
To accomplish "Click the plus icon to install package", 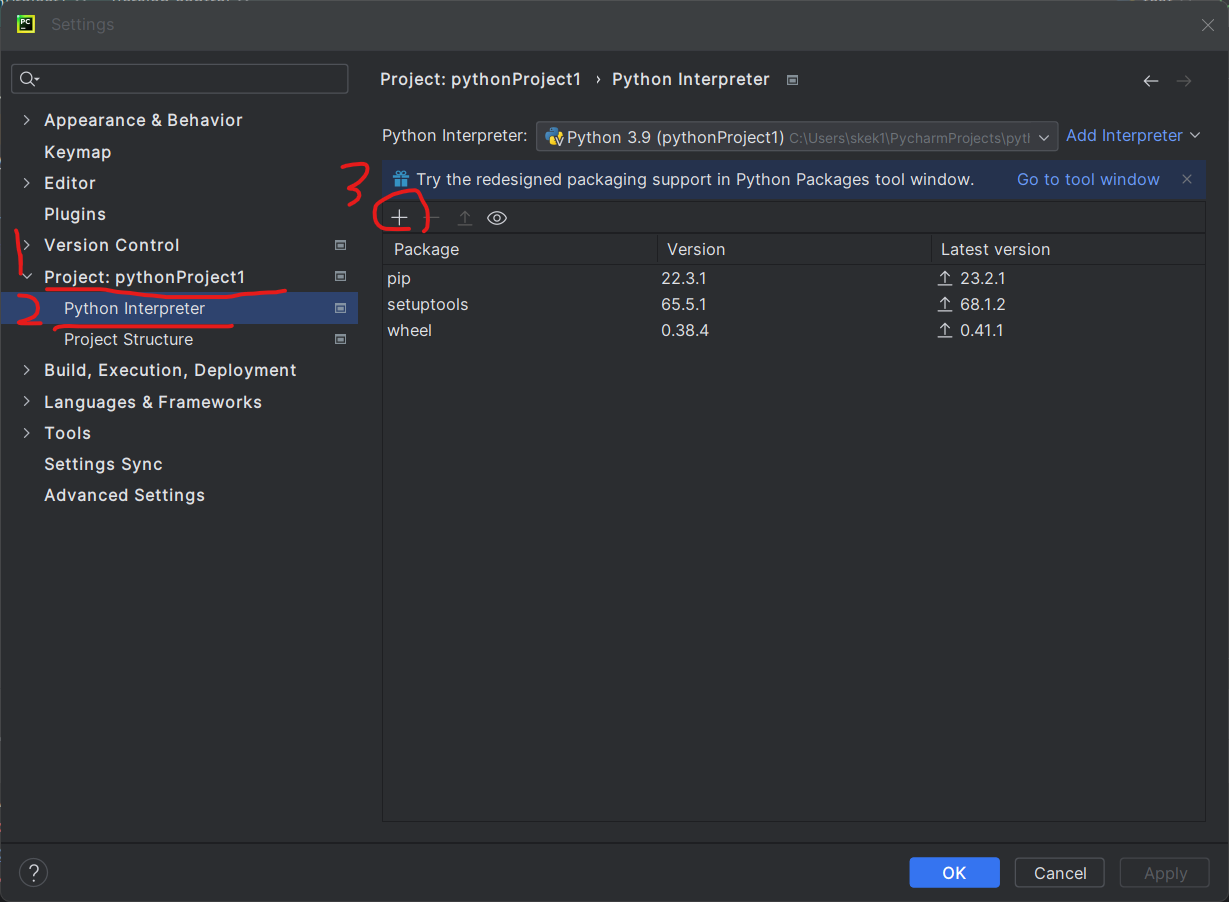I will [399, 217].
